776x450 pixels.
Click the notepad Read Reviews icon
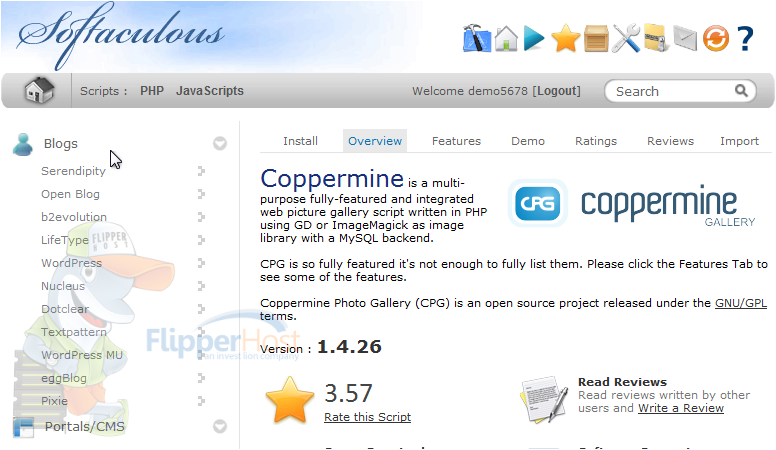click(x=544, y=400)
